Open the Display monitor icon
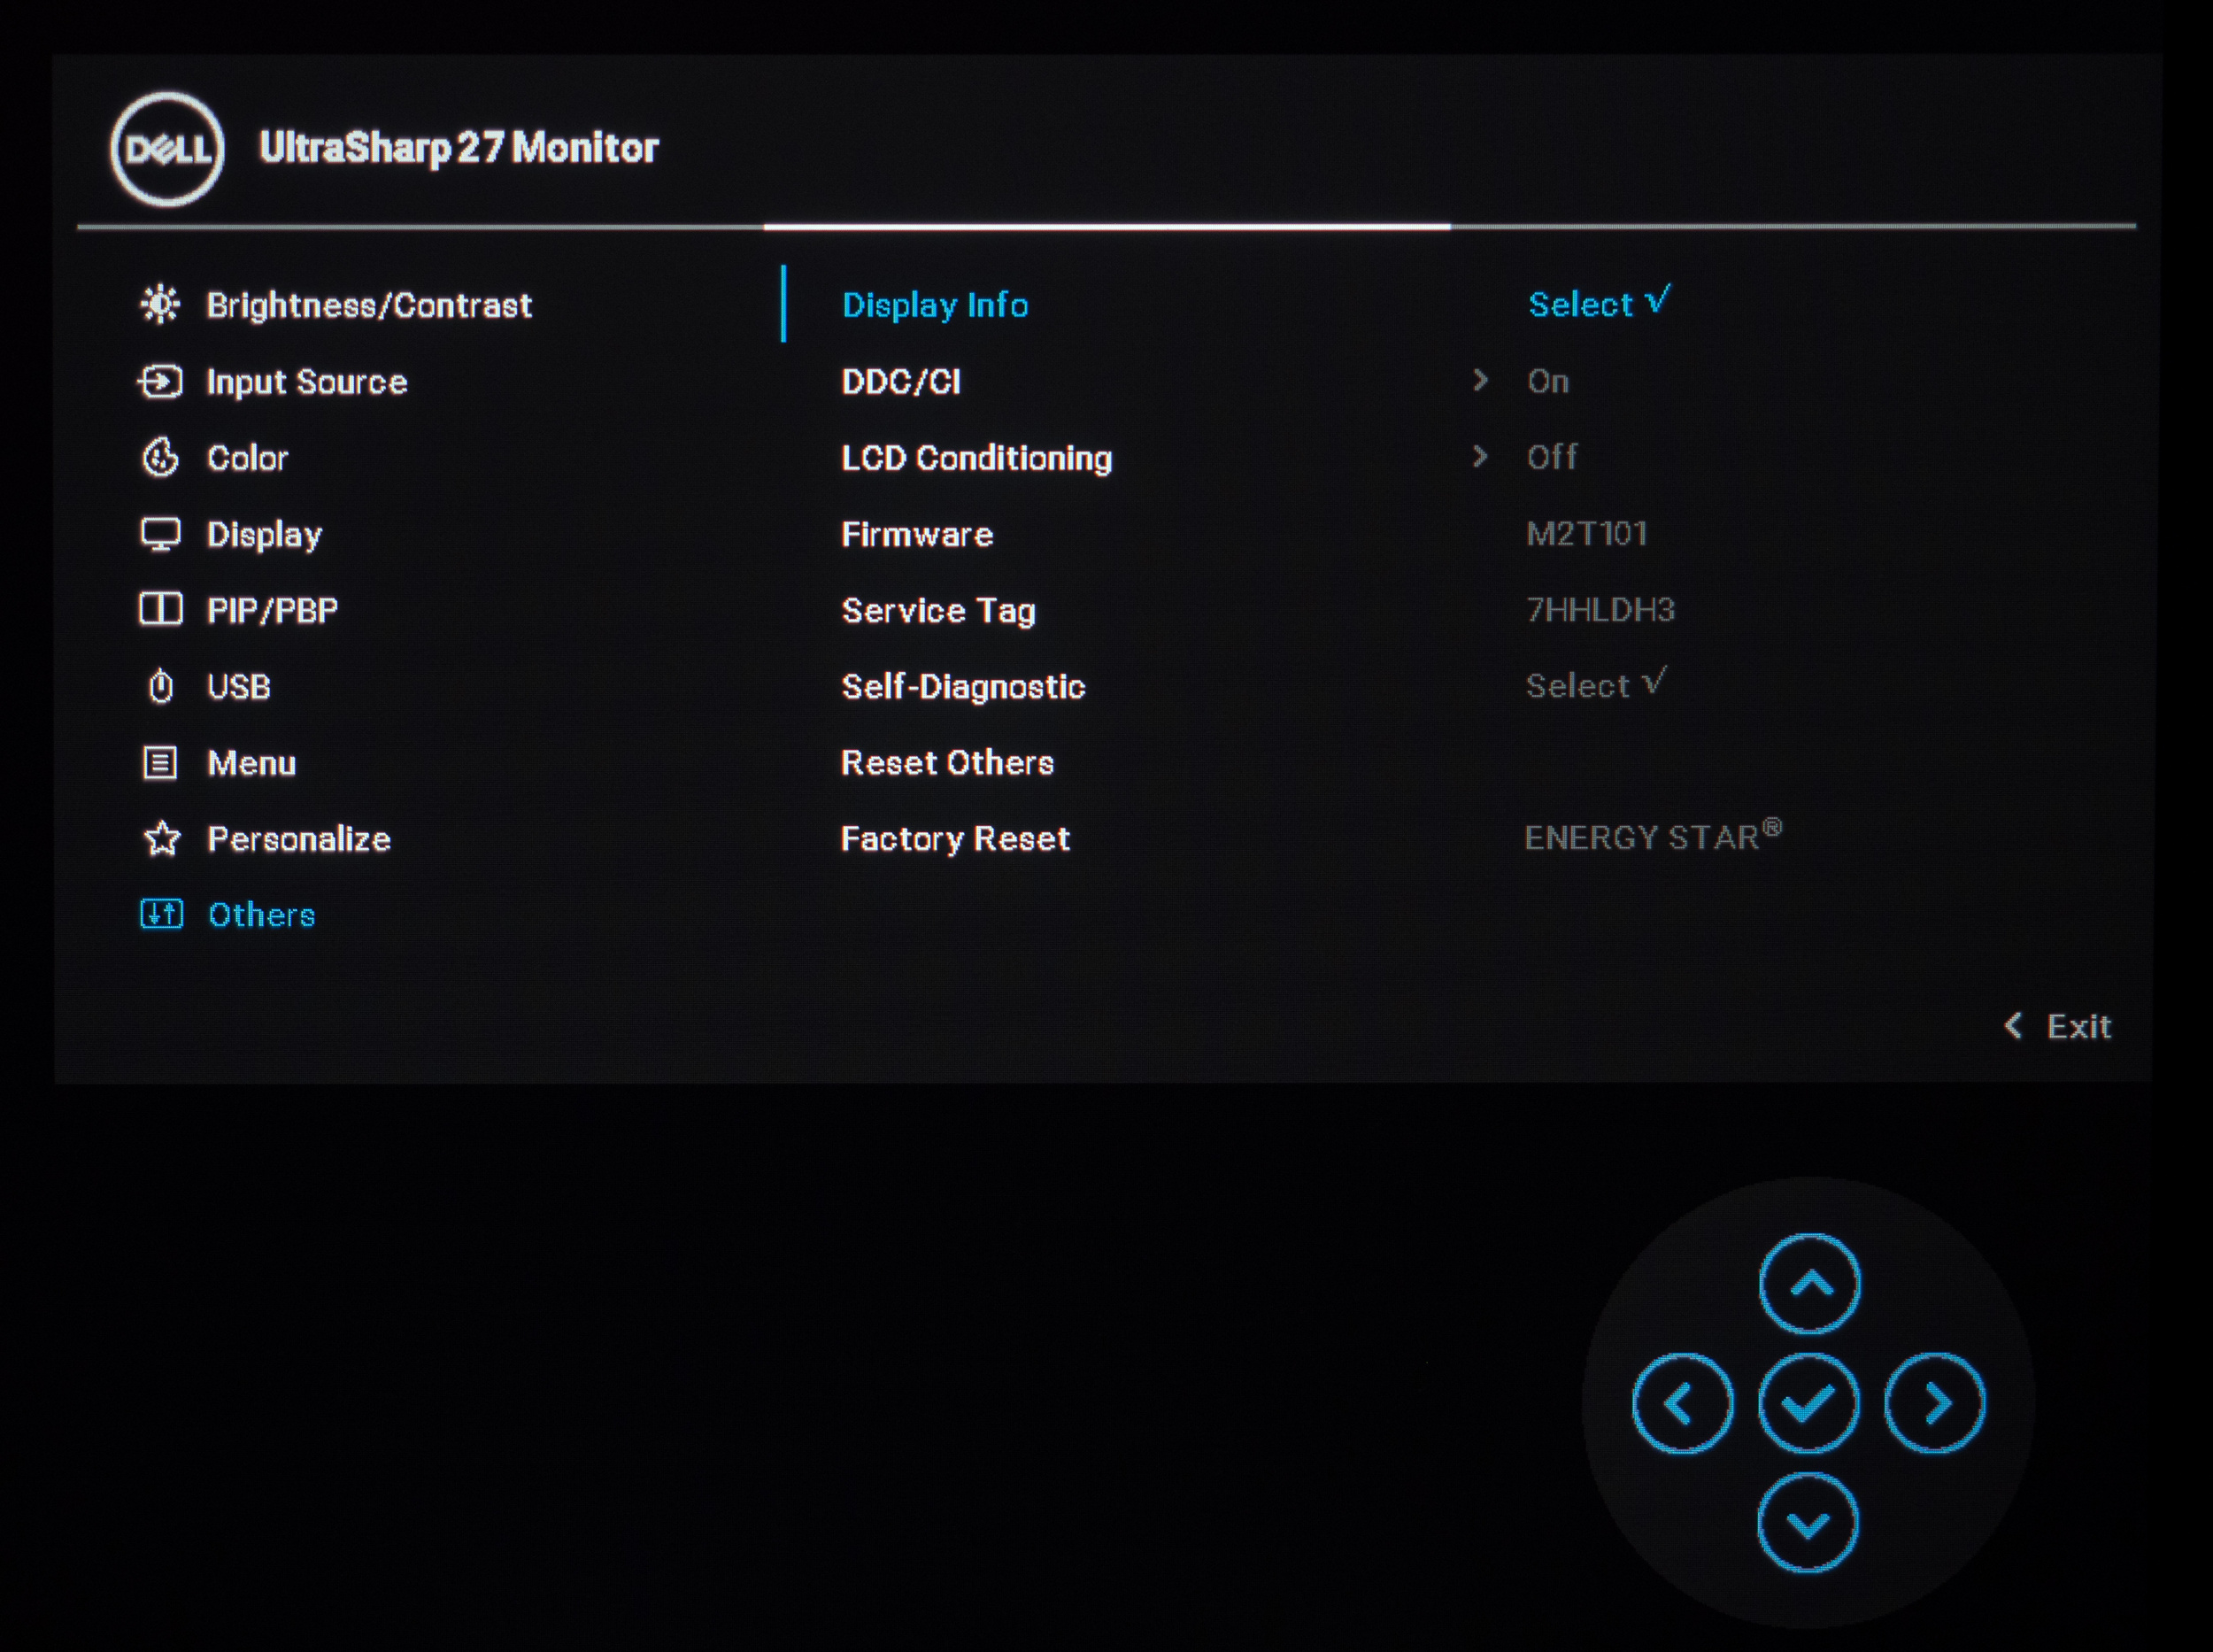This screenshot has height=1652, width=2213. [x=160, y=534]
